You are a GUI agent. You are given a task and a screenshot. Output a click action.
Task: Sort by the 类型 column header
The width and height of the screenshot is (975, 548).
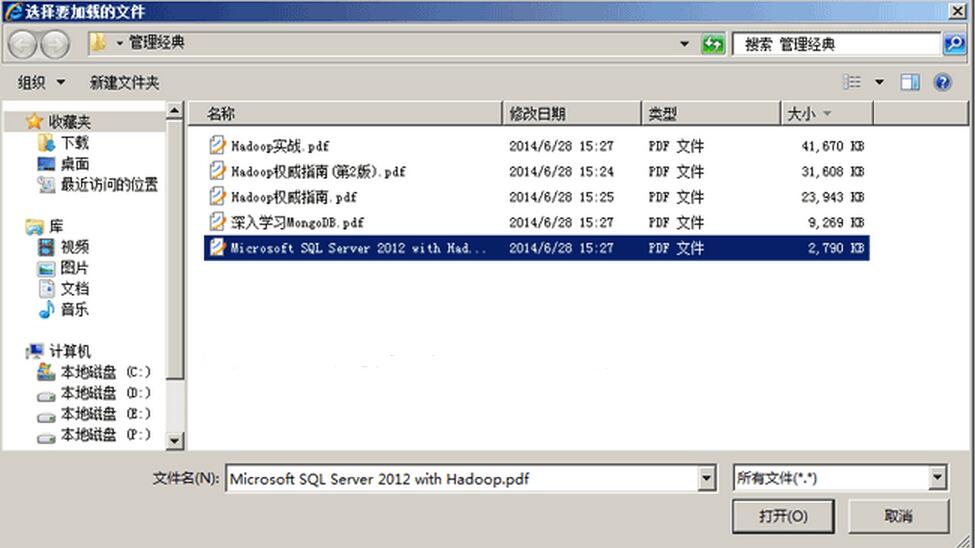711,113
